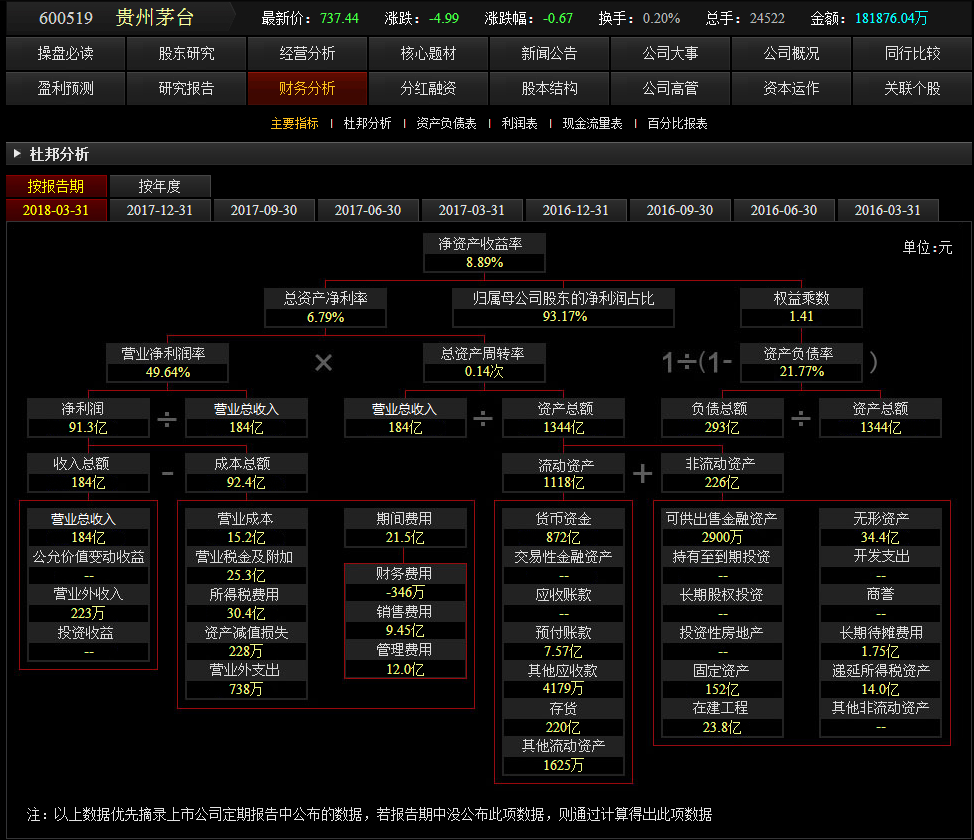Screen dimensions: 974x840
Task: Switch to 经营分析 tab
Action: pyautogui.click(x=307, y=53)
